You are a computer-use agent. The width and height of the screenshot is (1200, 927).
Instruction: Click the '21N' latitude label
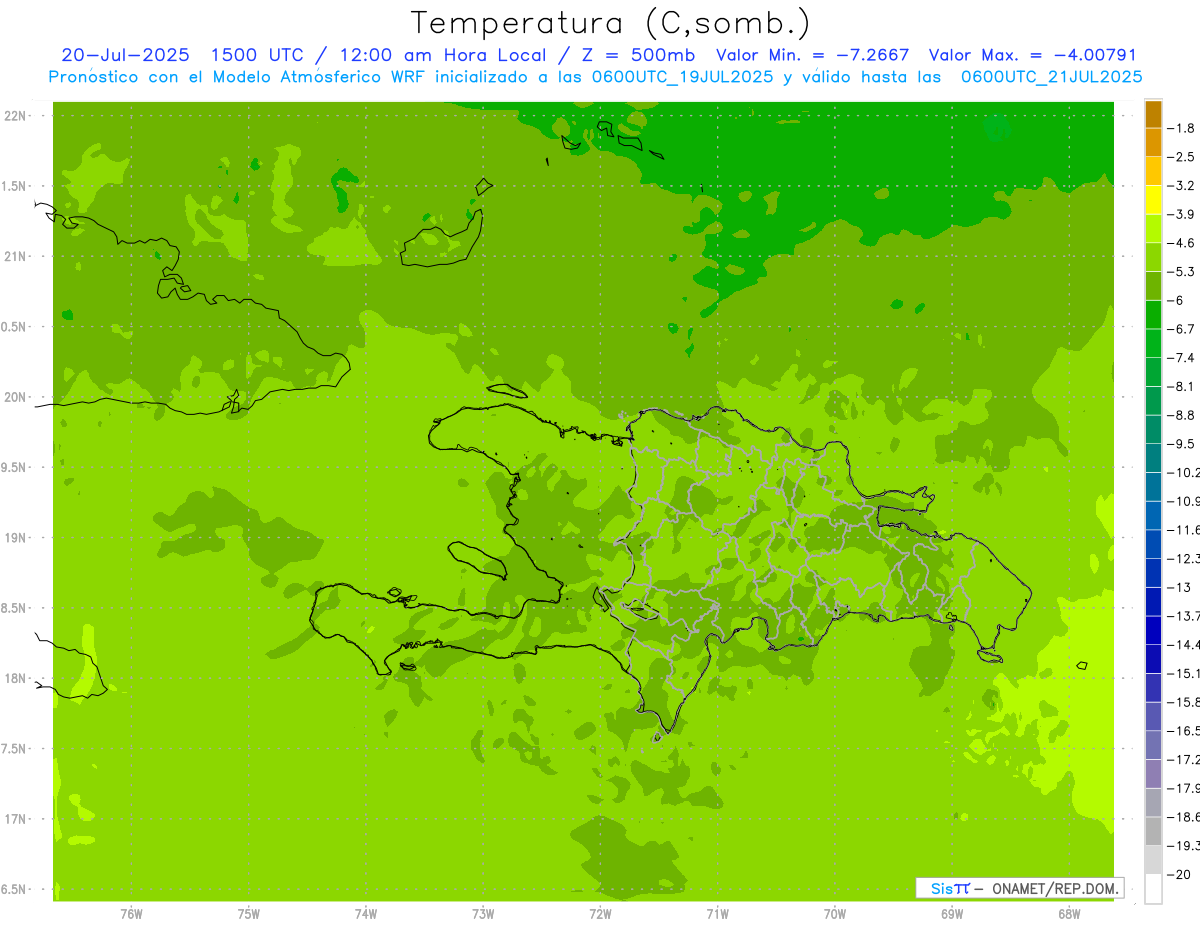(15, 257)
